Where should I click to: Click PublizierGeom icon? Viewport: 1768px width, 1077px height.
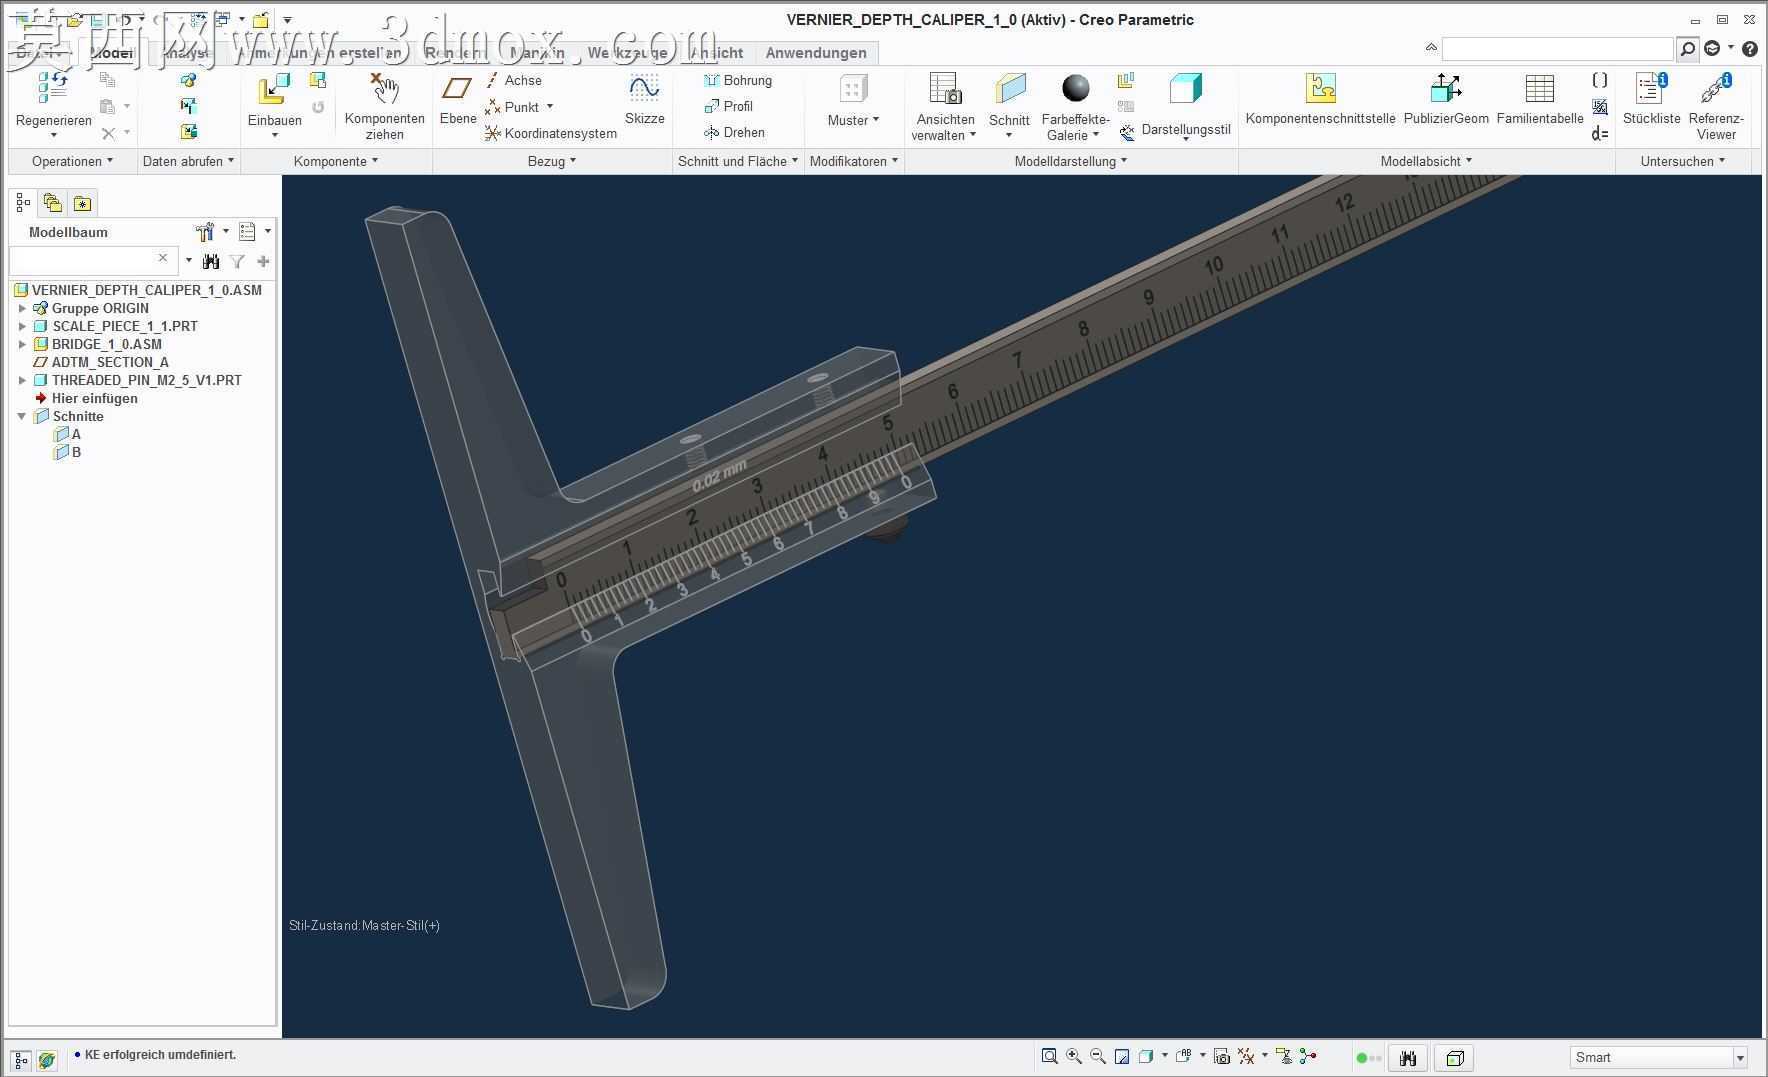(x=1446, y=89)
